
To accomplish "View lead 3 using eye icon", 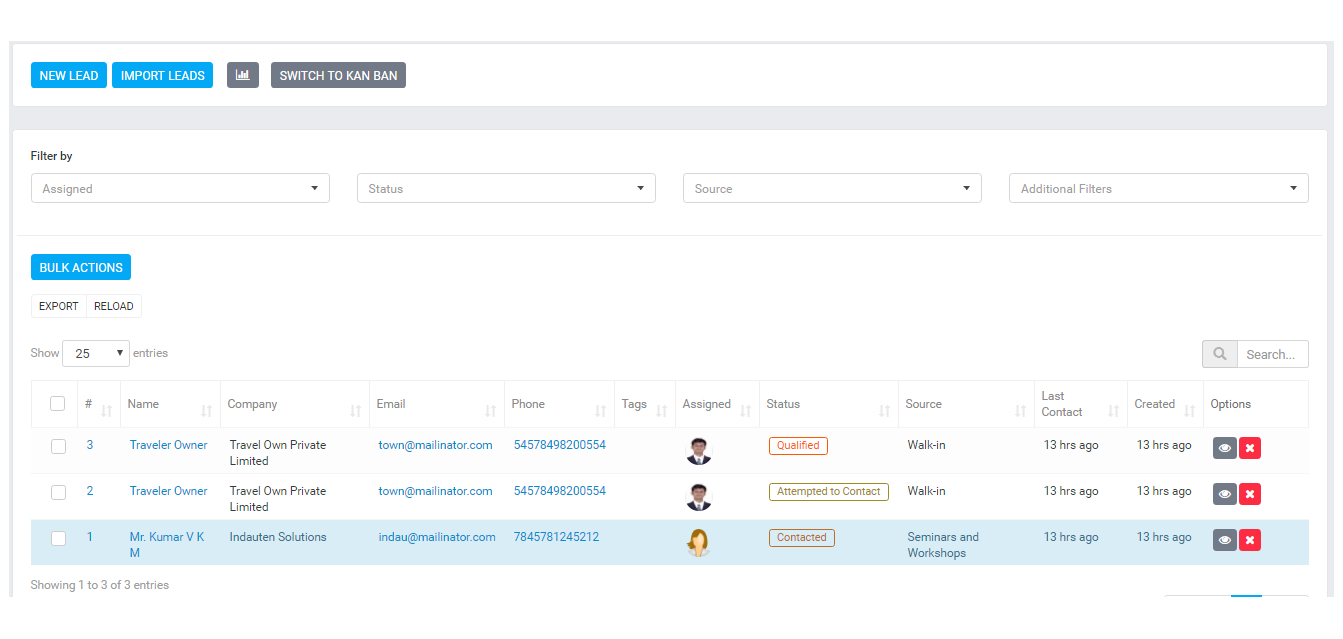I will [1224, 448].
